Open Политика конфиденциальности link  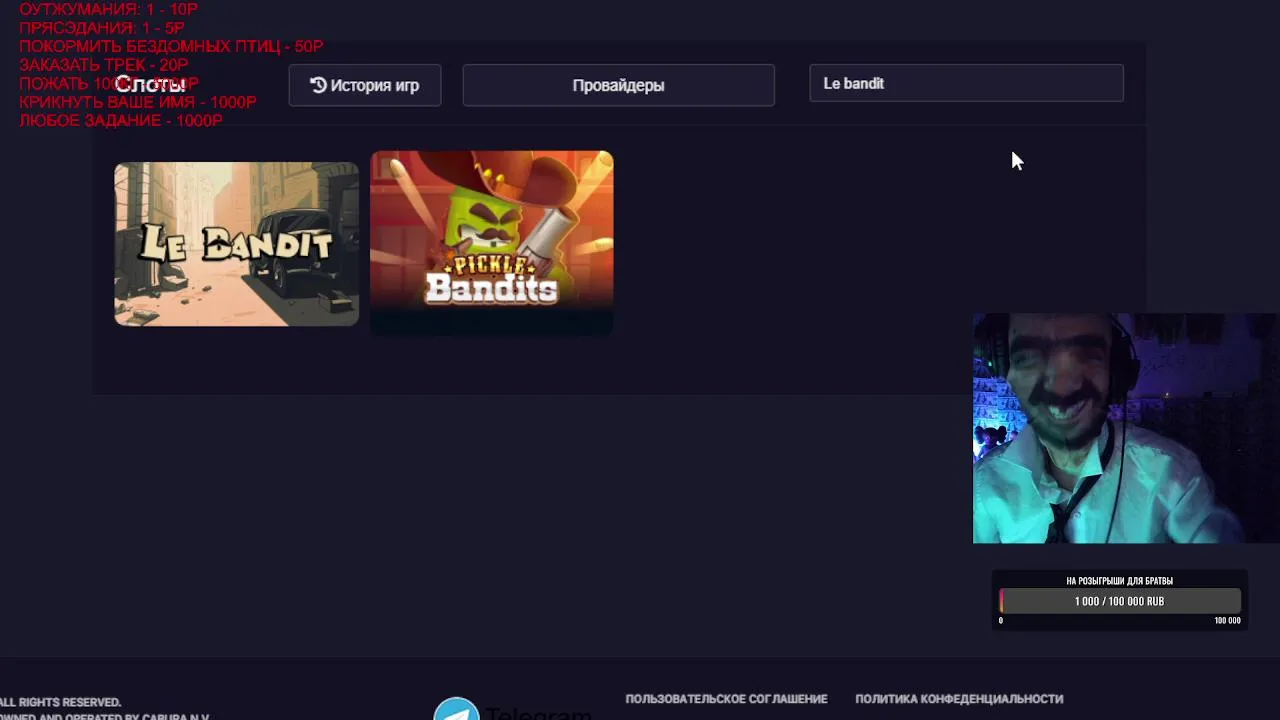coord(959,699)
